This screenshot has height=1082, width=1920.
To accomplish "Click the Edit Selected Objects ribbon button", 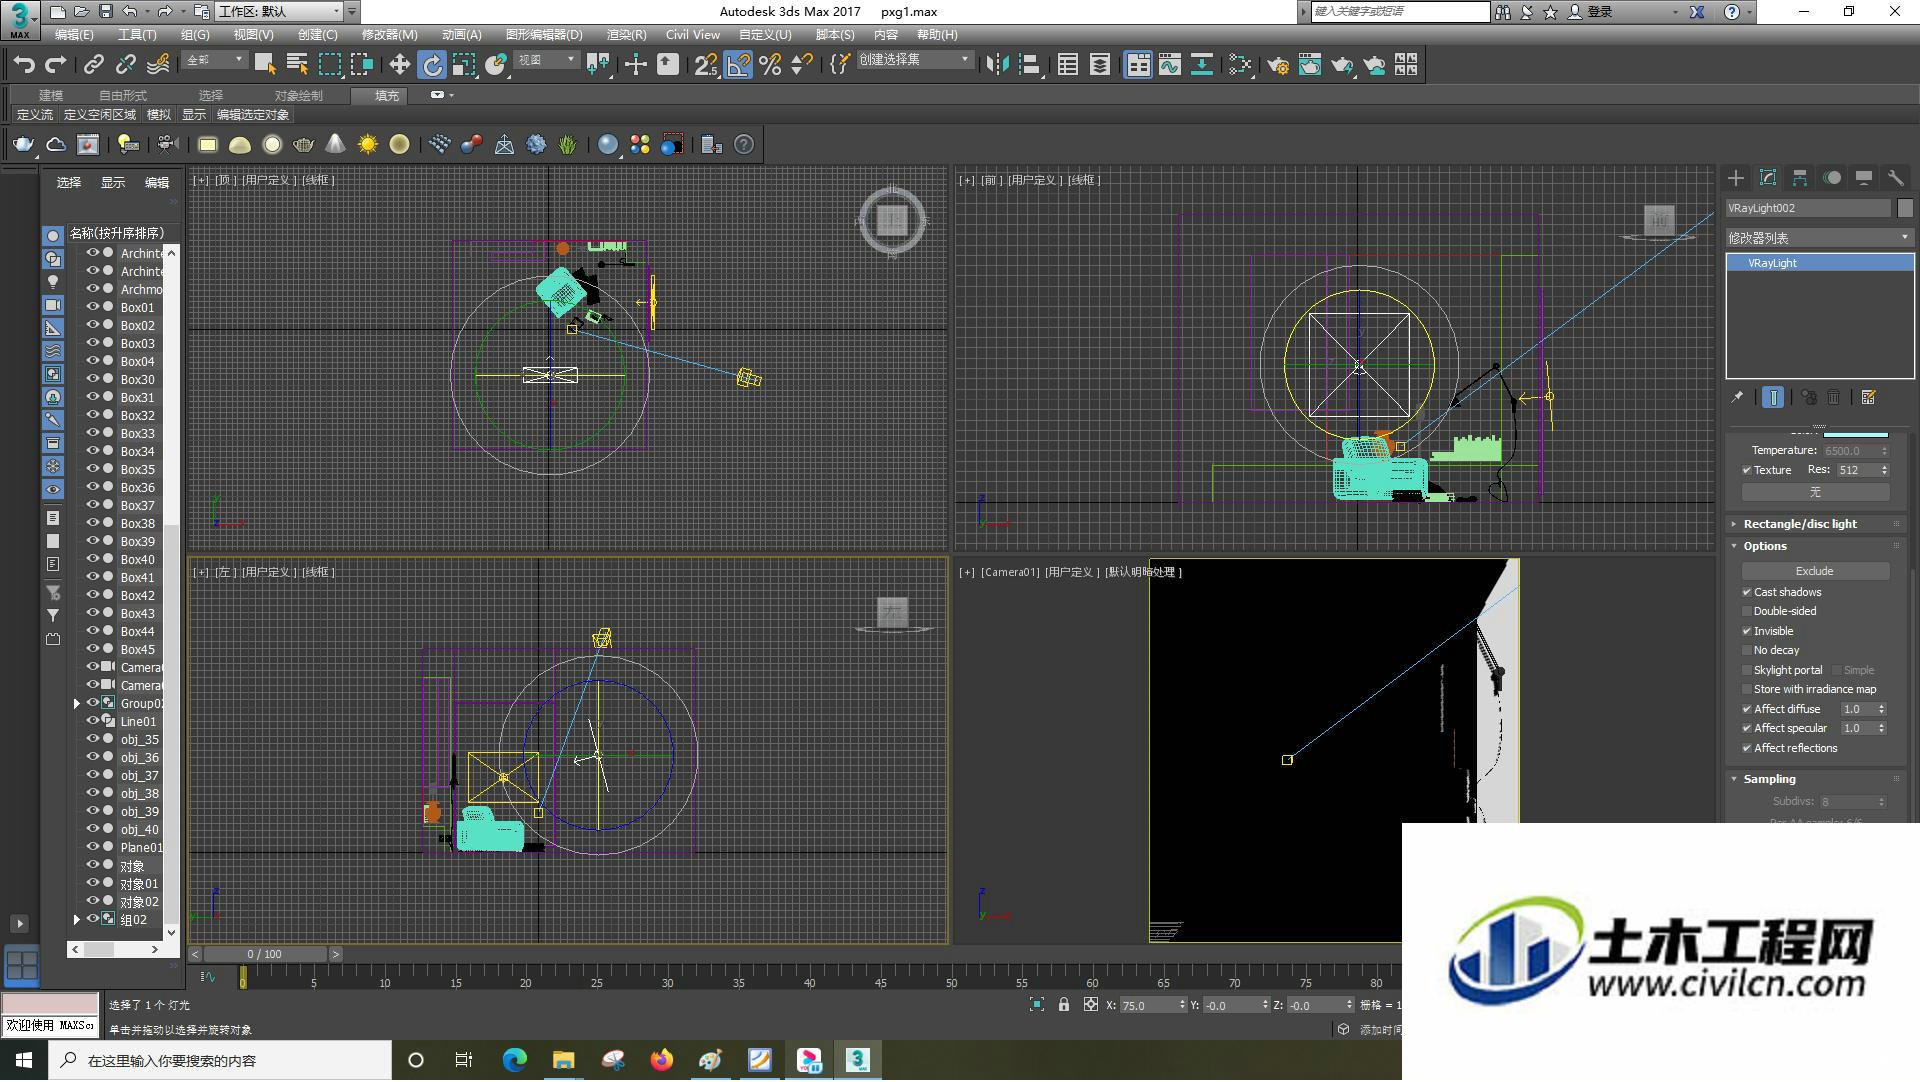I will pyautogui.click(x=253, y=116).
